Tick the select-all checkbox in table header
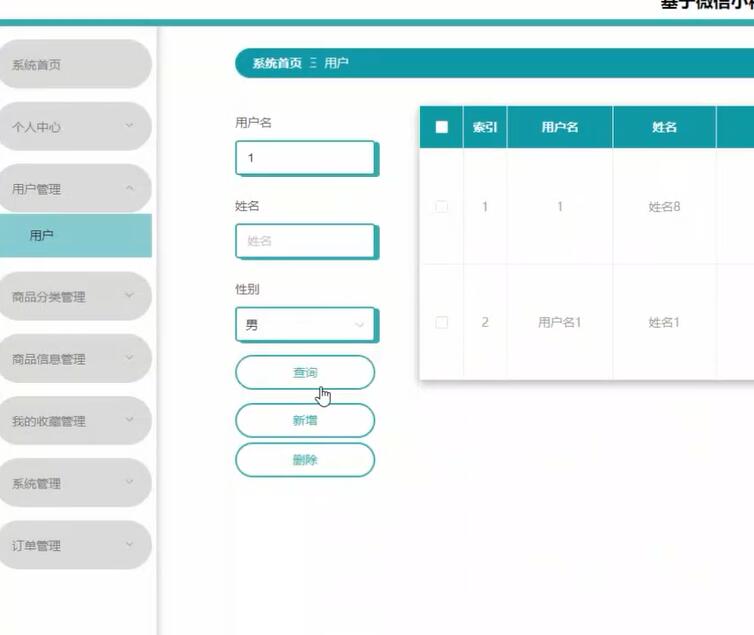 coord(442,127)
